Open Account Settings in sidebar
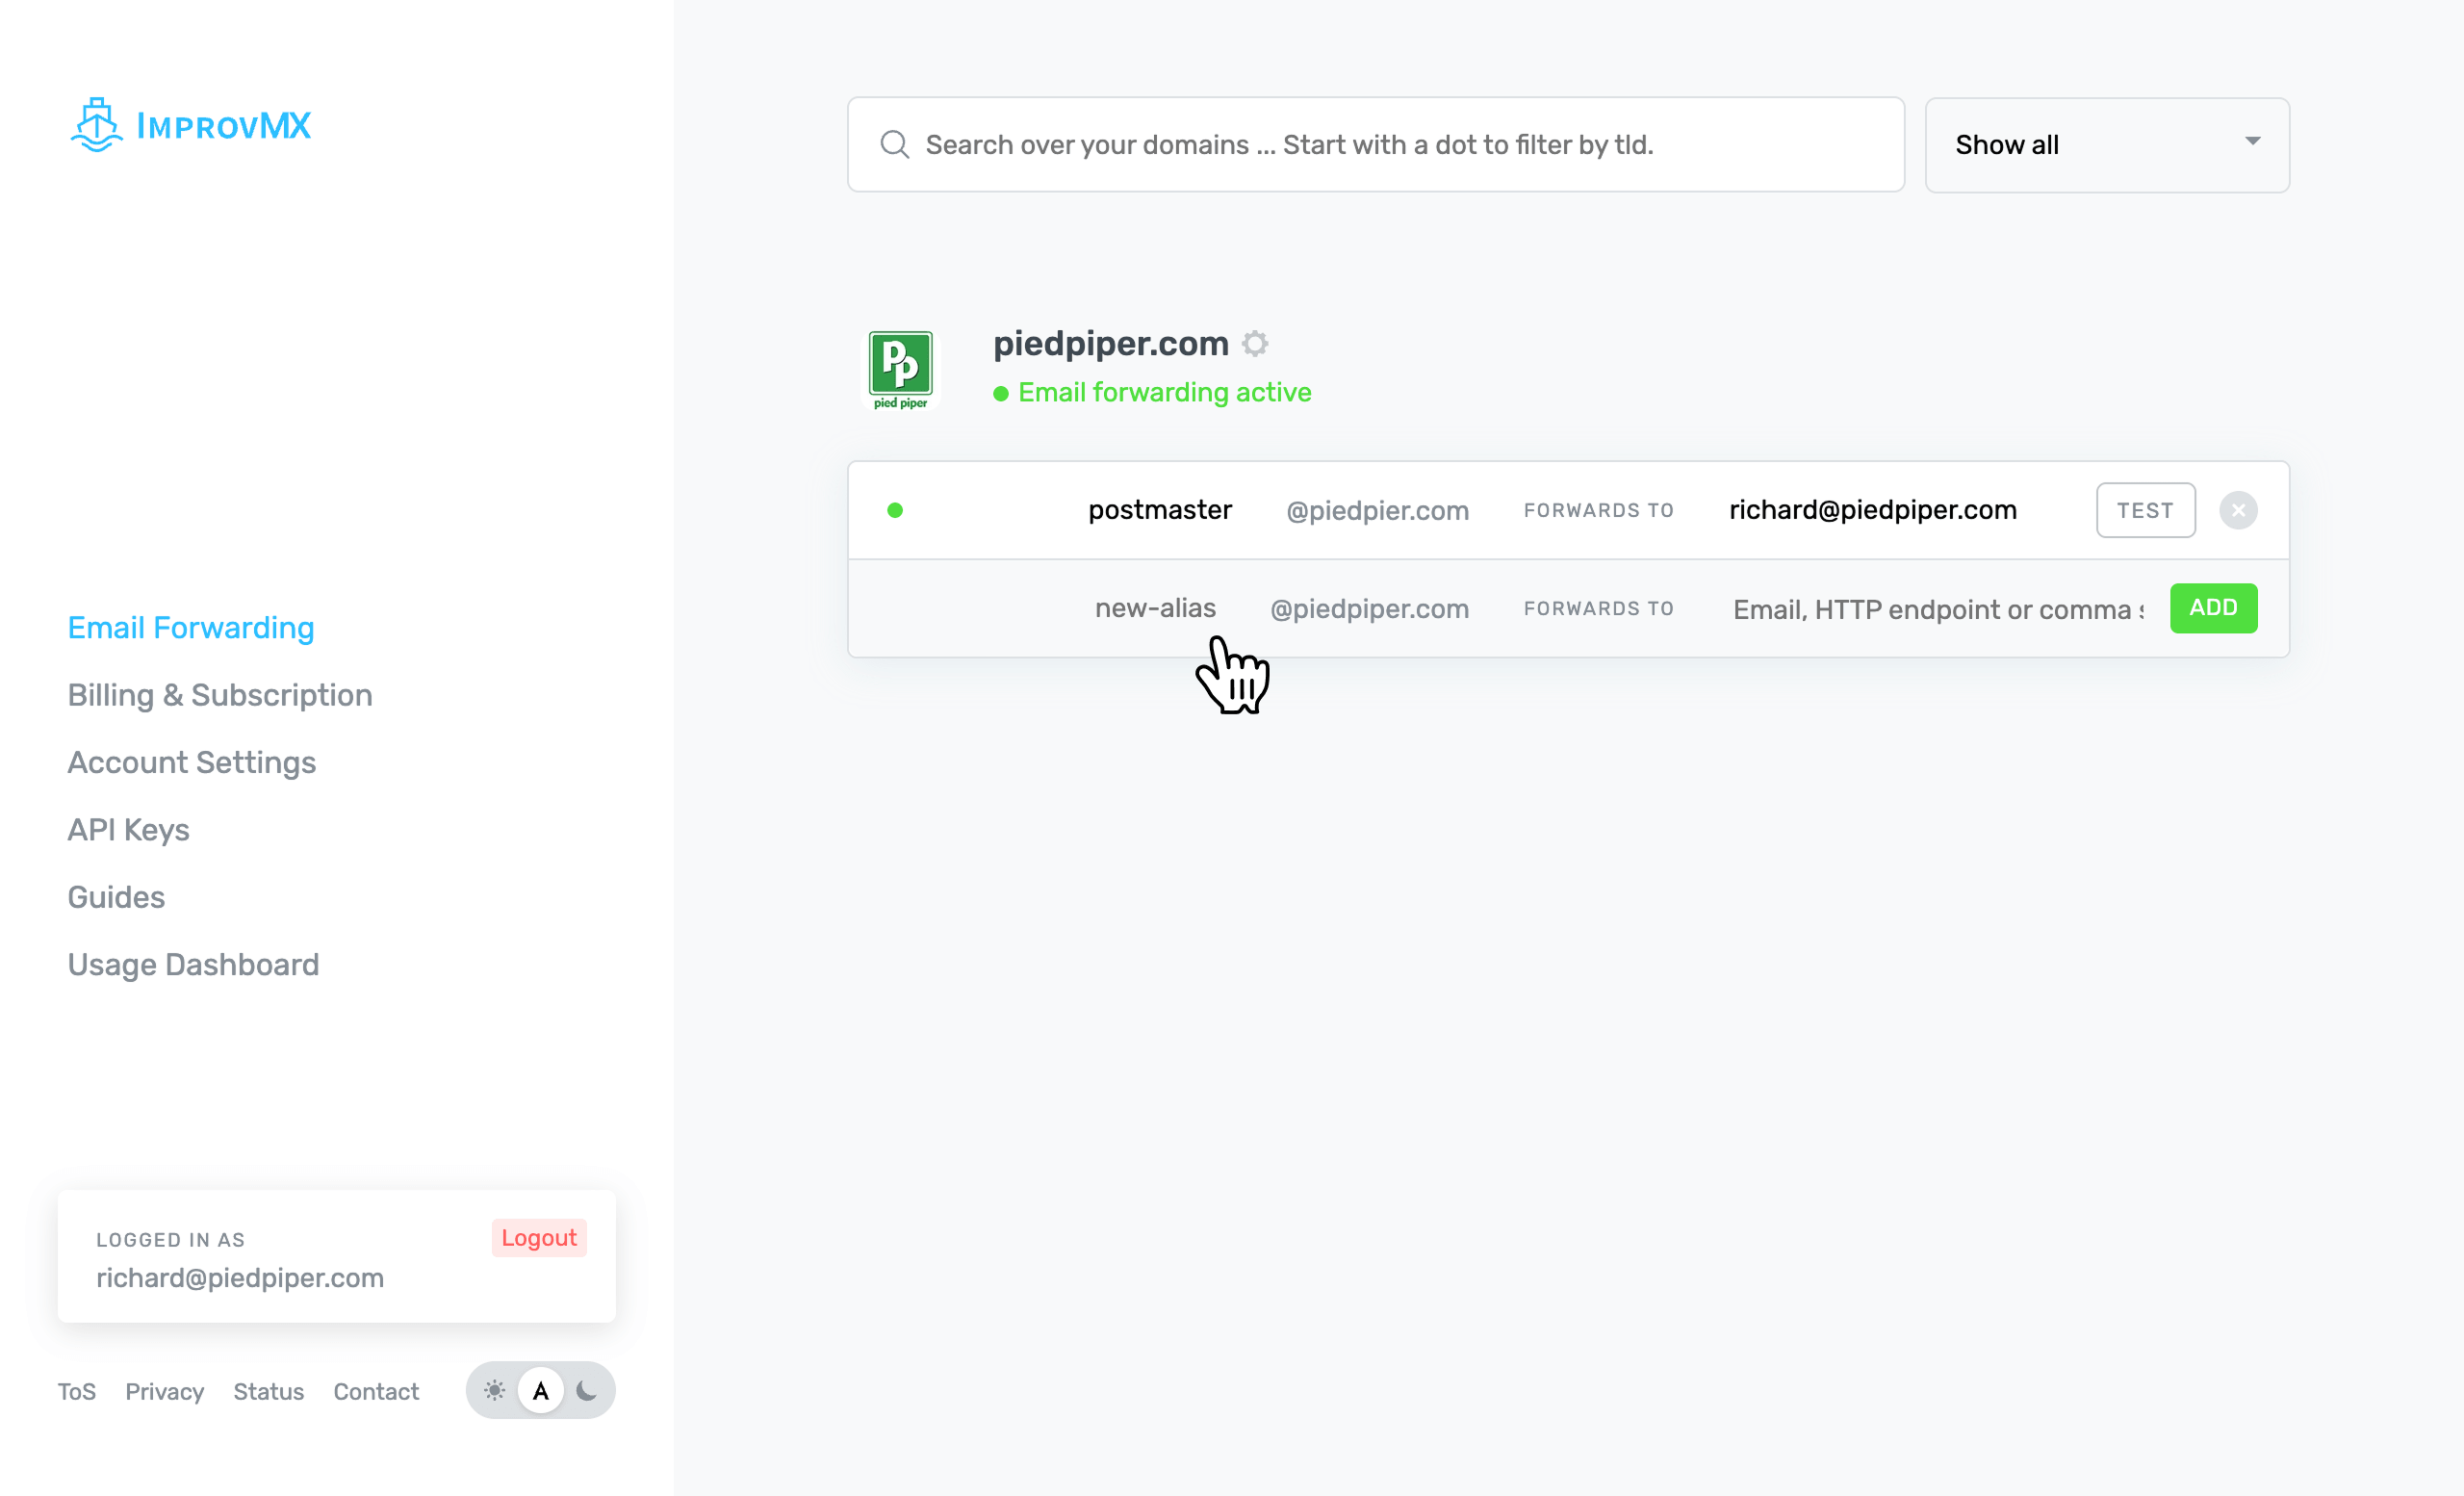Screen dimensions: 2464x1496 point(192,763)
